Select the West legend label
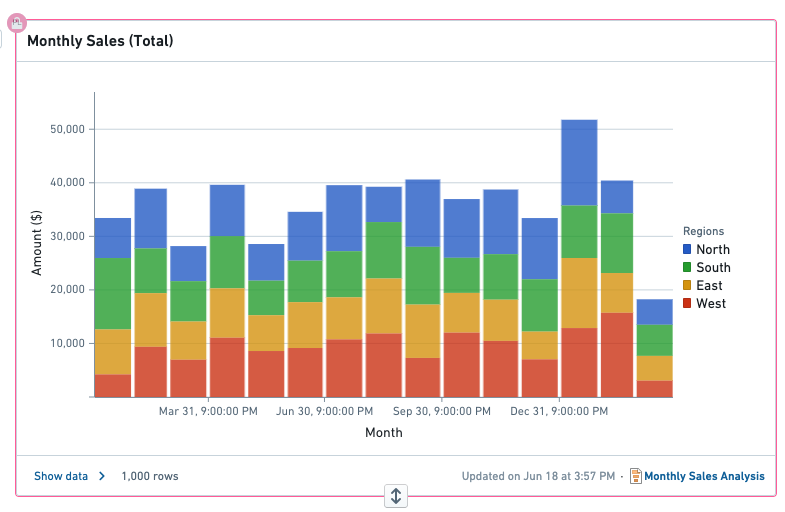The image size is (785, 512). pos(711,303)
